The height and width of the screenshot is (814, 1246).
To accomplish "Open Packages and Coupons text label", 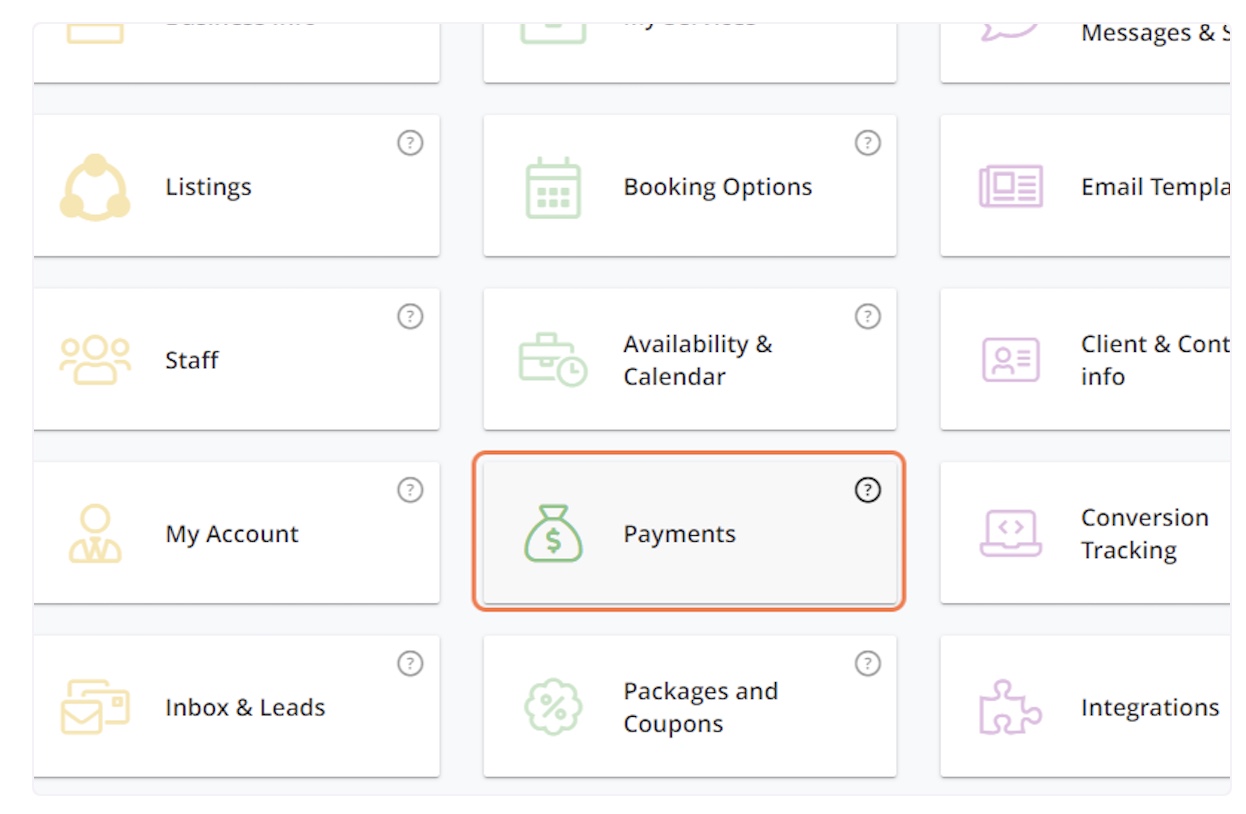I will (700, 707).
